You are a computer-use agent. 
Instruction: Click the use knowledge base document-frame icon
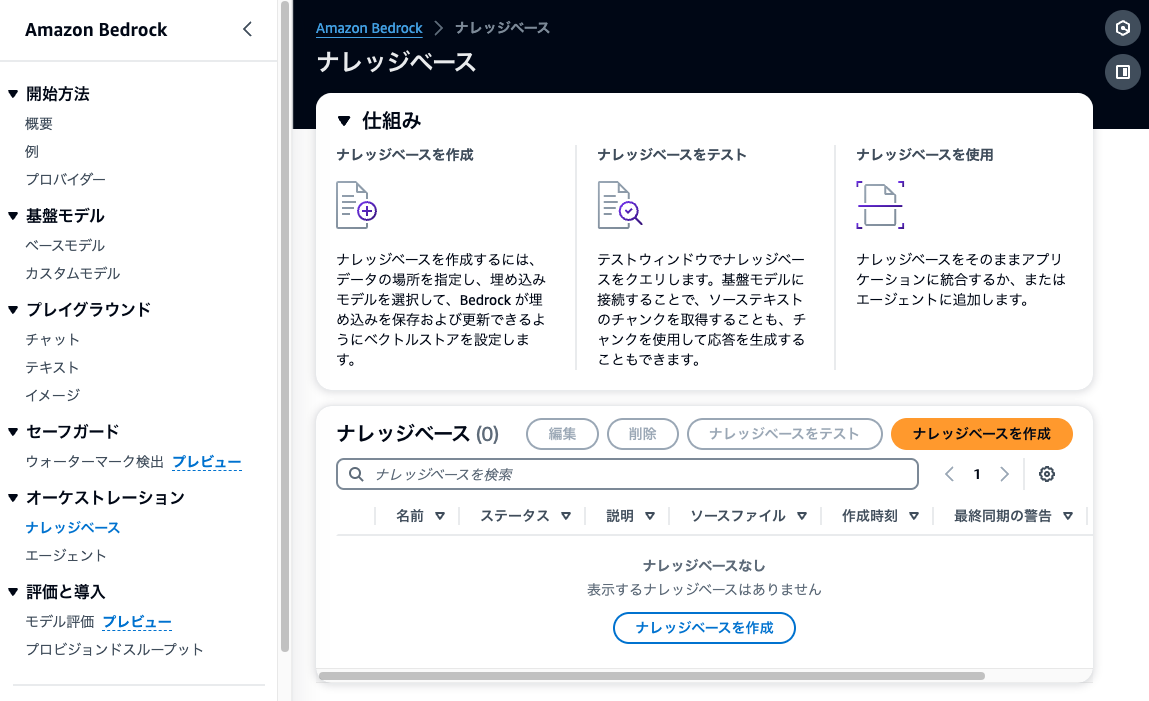tap(880, 205)
